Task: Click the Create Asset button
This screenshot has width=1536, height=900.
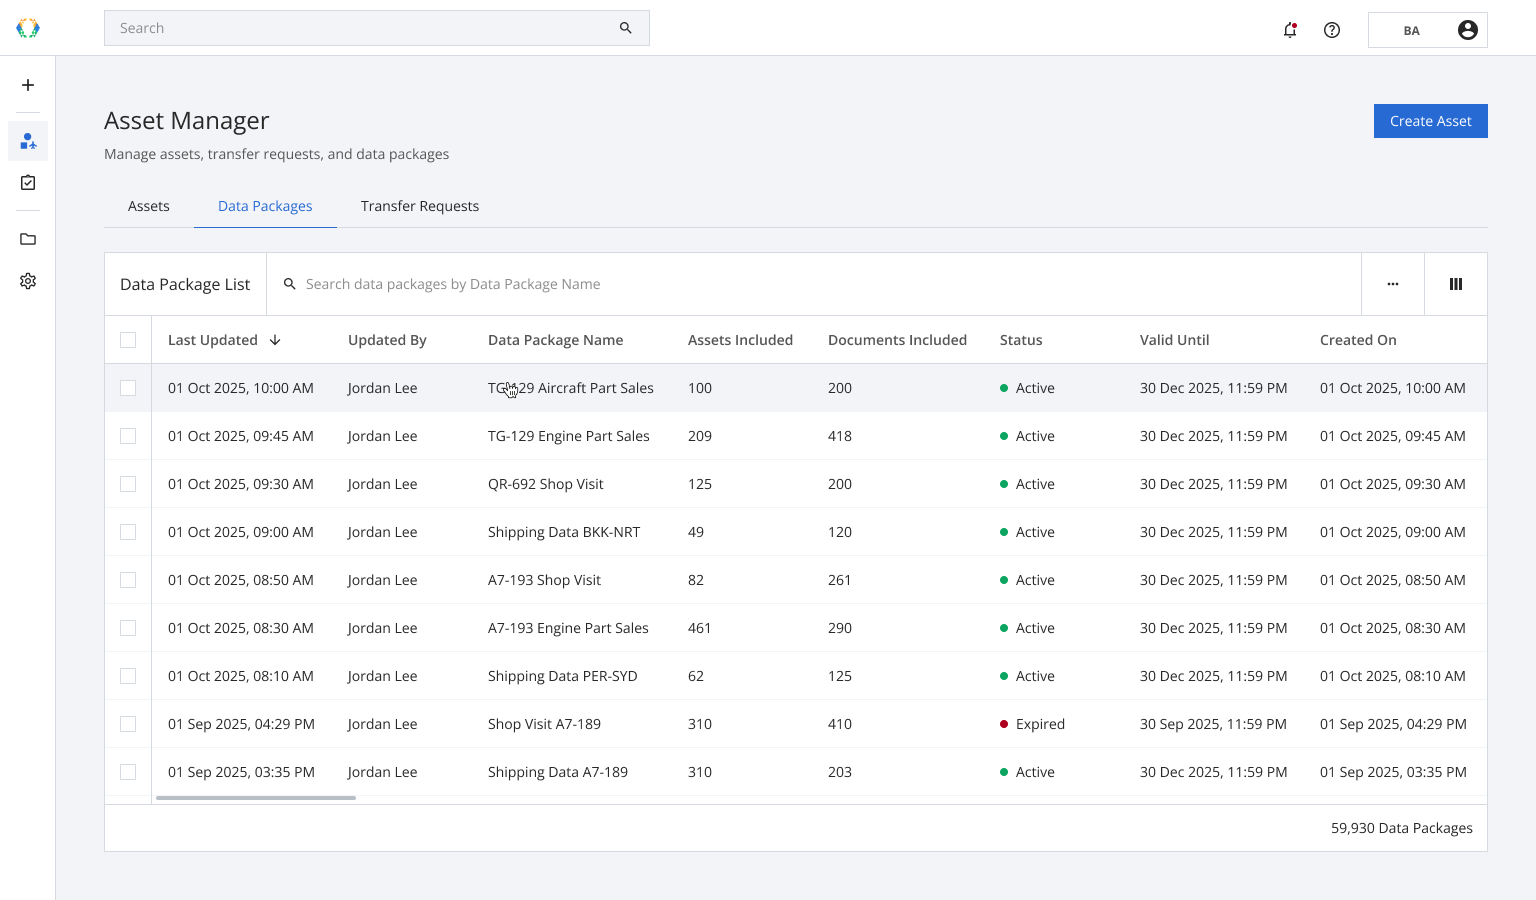Action: click(1430, 121)
